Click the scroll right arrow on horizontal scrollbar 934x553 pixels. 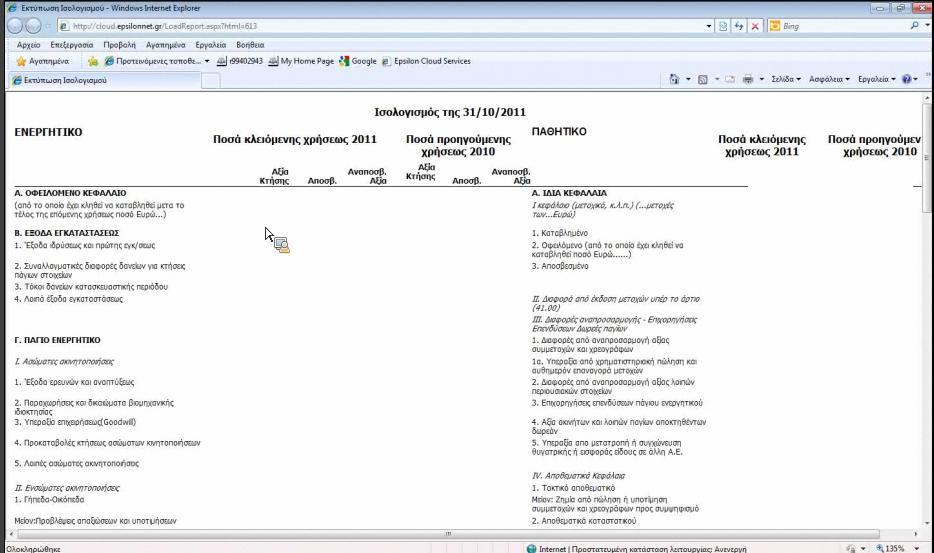(x=916, y=534)
